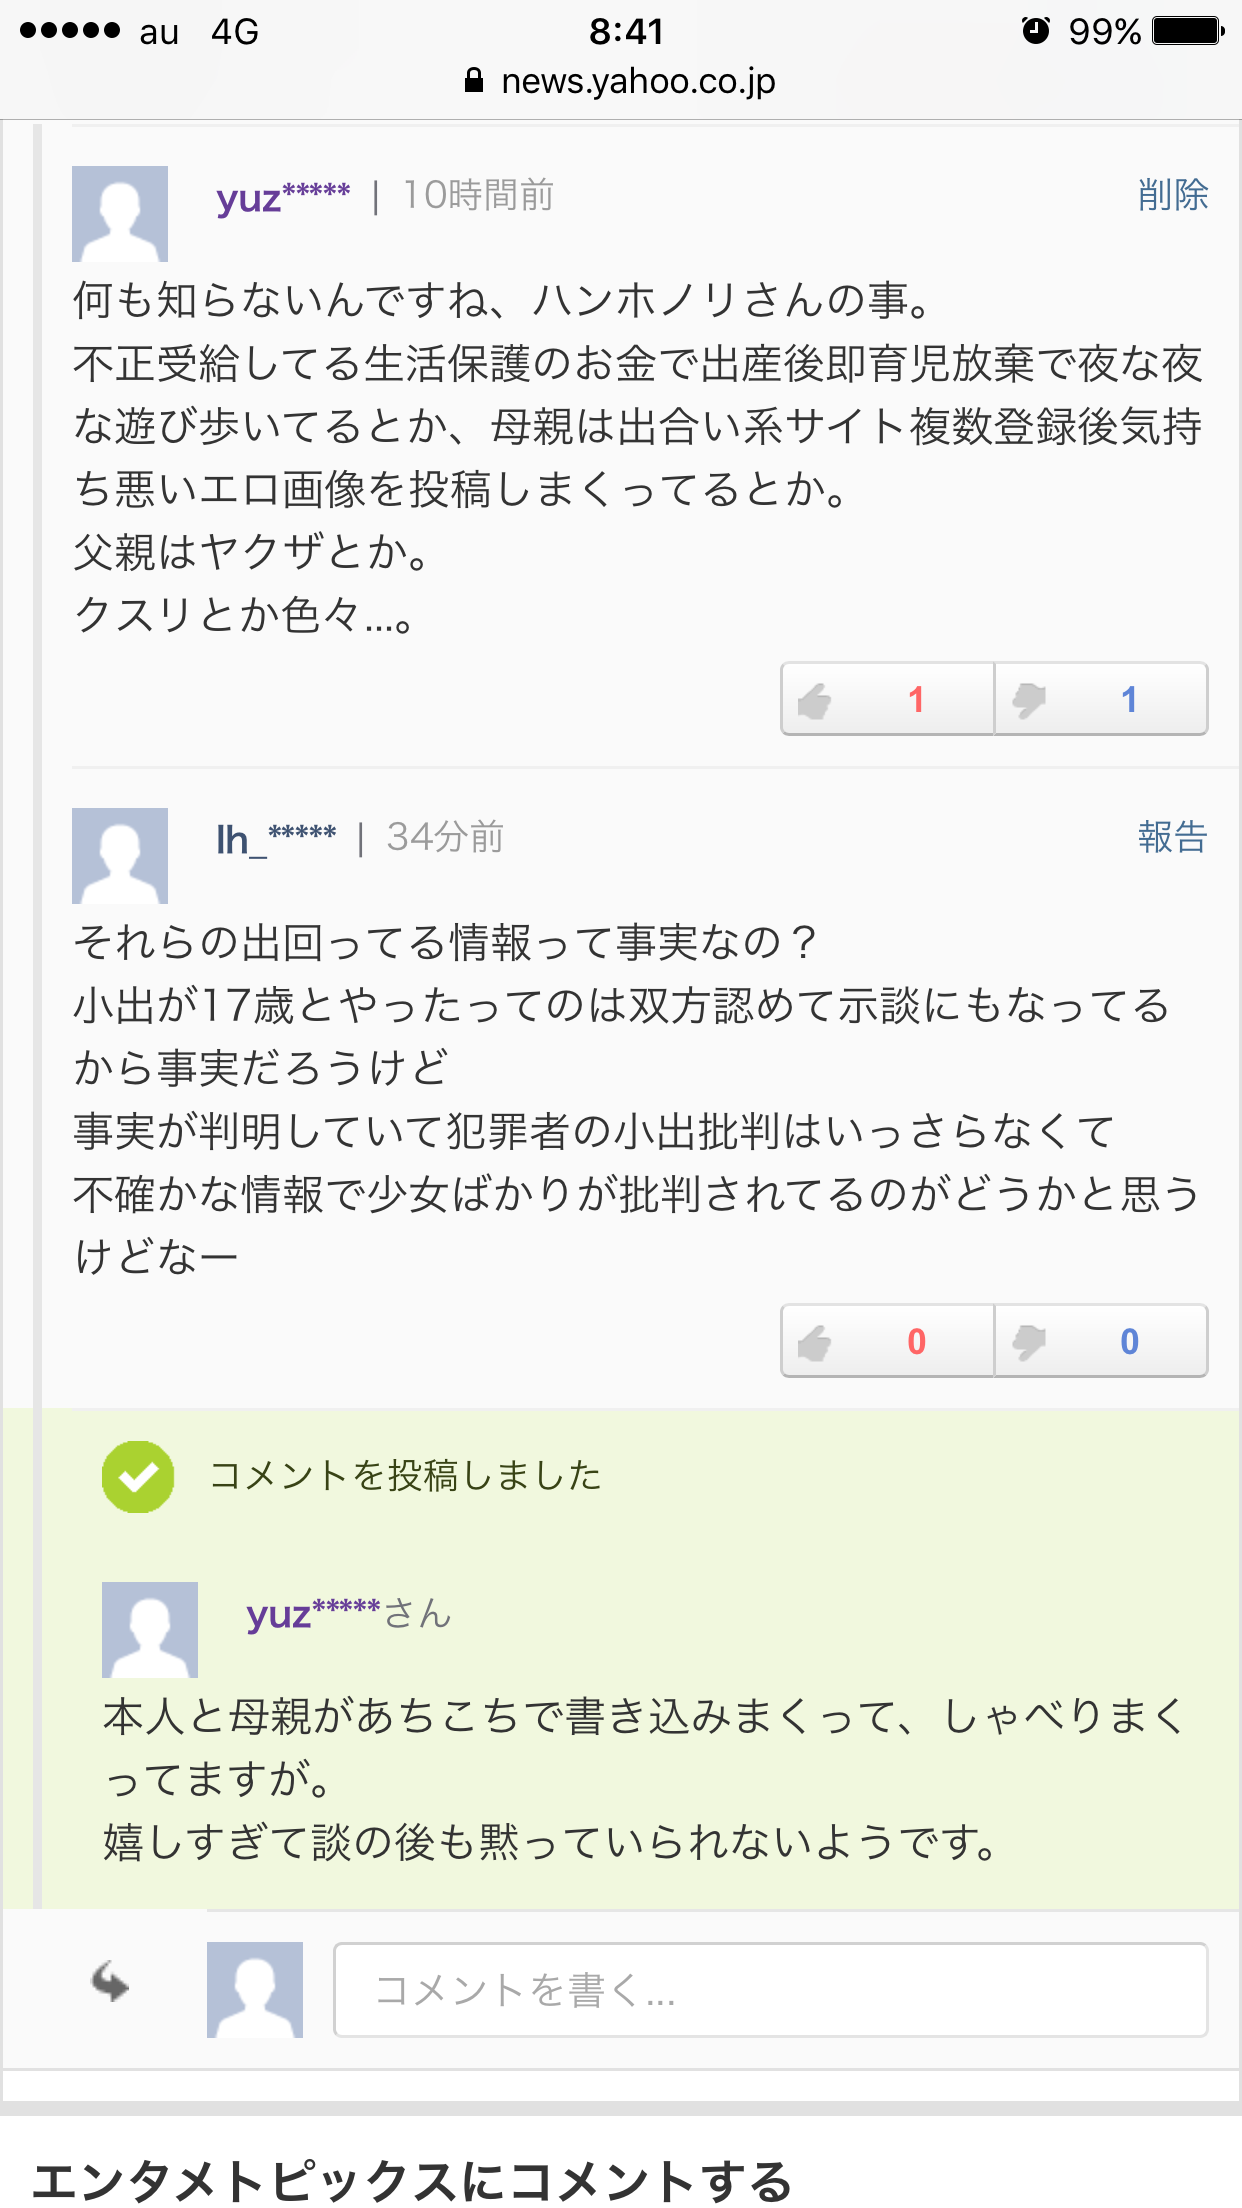Open the エンタメトピックスにコメントする heading
Screen dimensions: 1242x2208
[412, 2180]
